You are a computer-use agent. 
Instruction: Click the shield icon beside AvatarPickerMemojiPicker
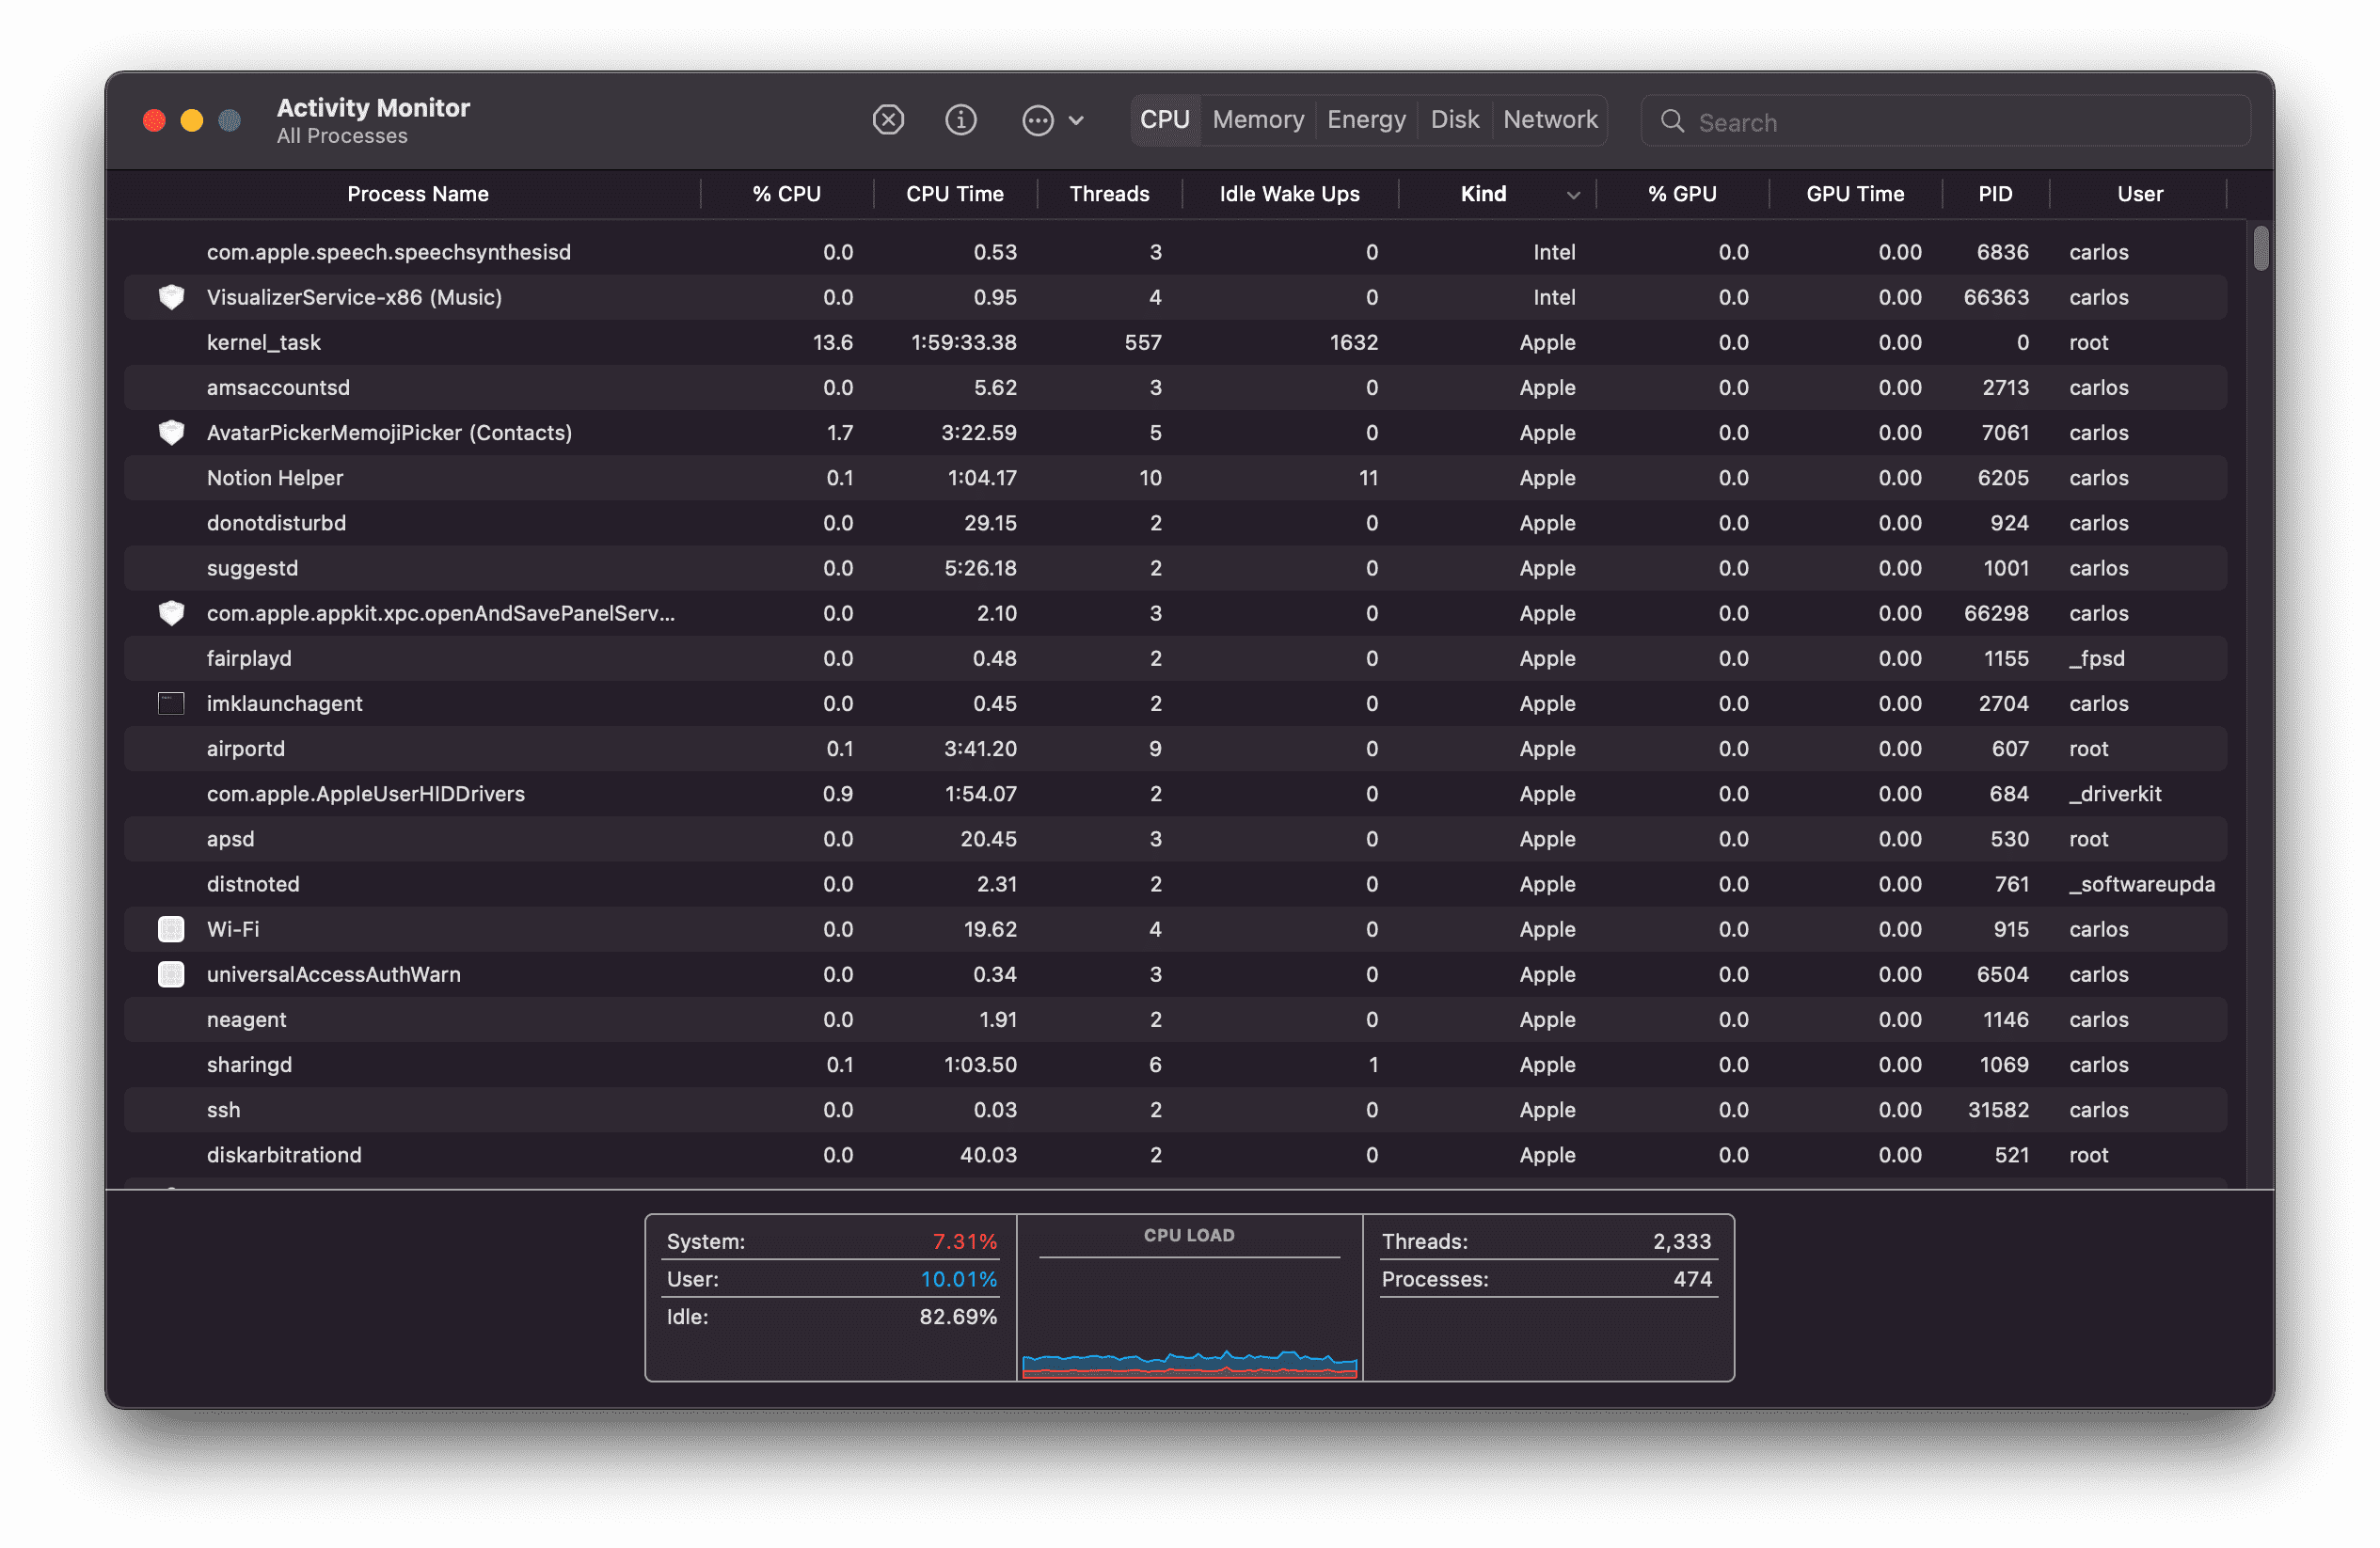click(x=170, y=432)
